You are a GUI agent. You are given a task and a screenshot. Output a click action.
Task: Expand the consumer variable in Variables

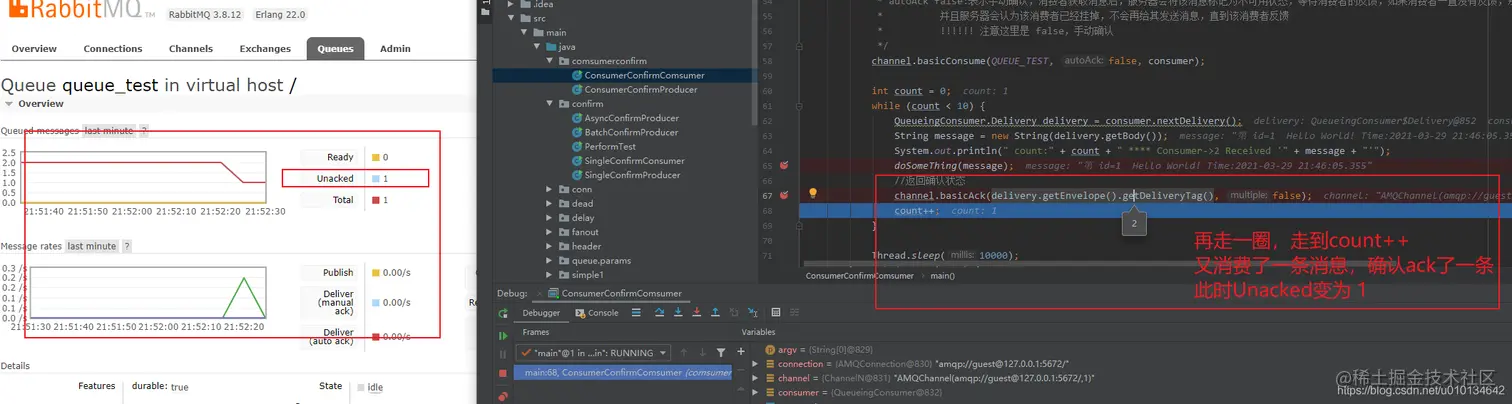coord(755,393)
